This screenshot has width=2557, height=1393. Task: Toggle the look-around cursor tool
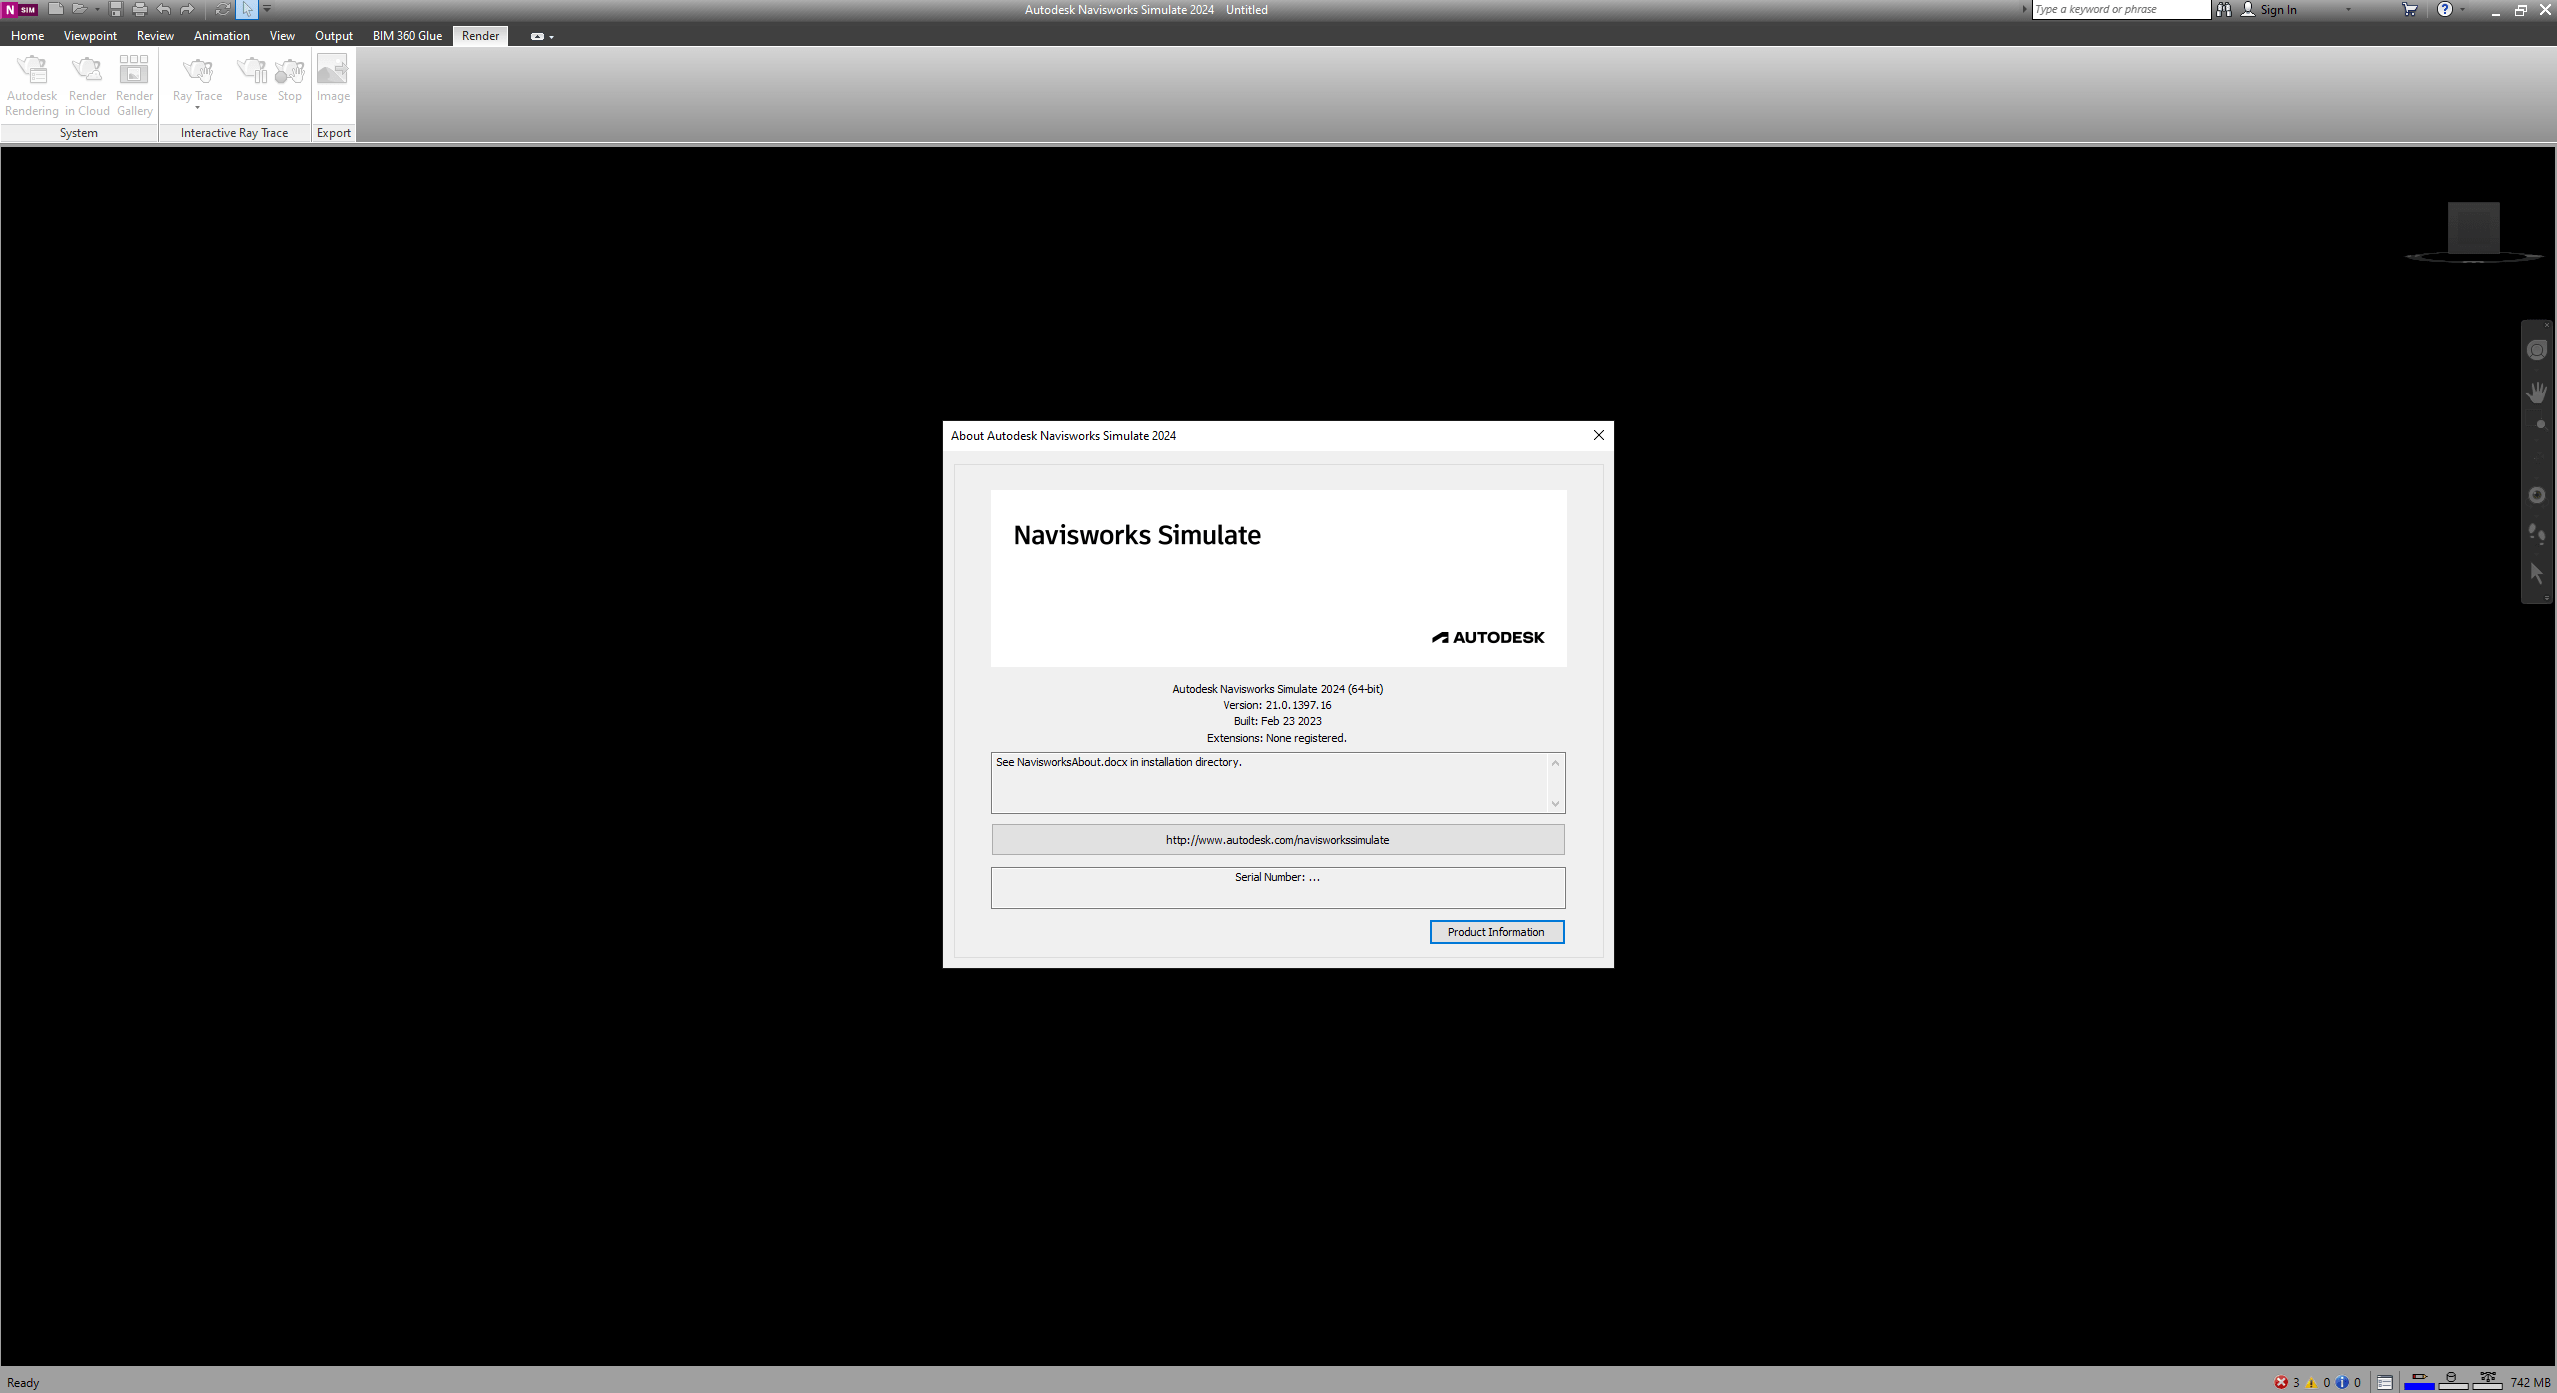click(2536, 494)
